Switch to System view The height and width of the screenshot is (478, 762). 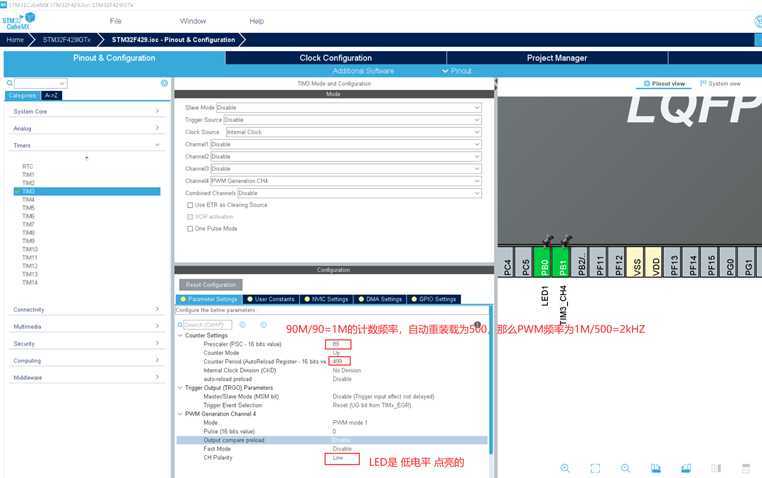pos(720,84)
